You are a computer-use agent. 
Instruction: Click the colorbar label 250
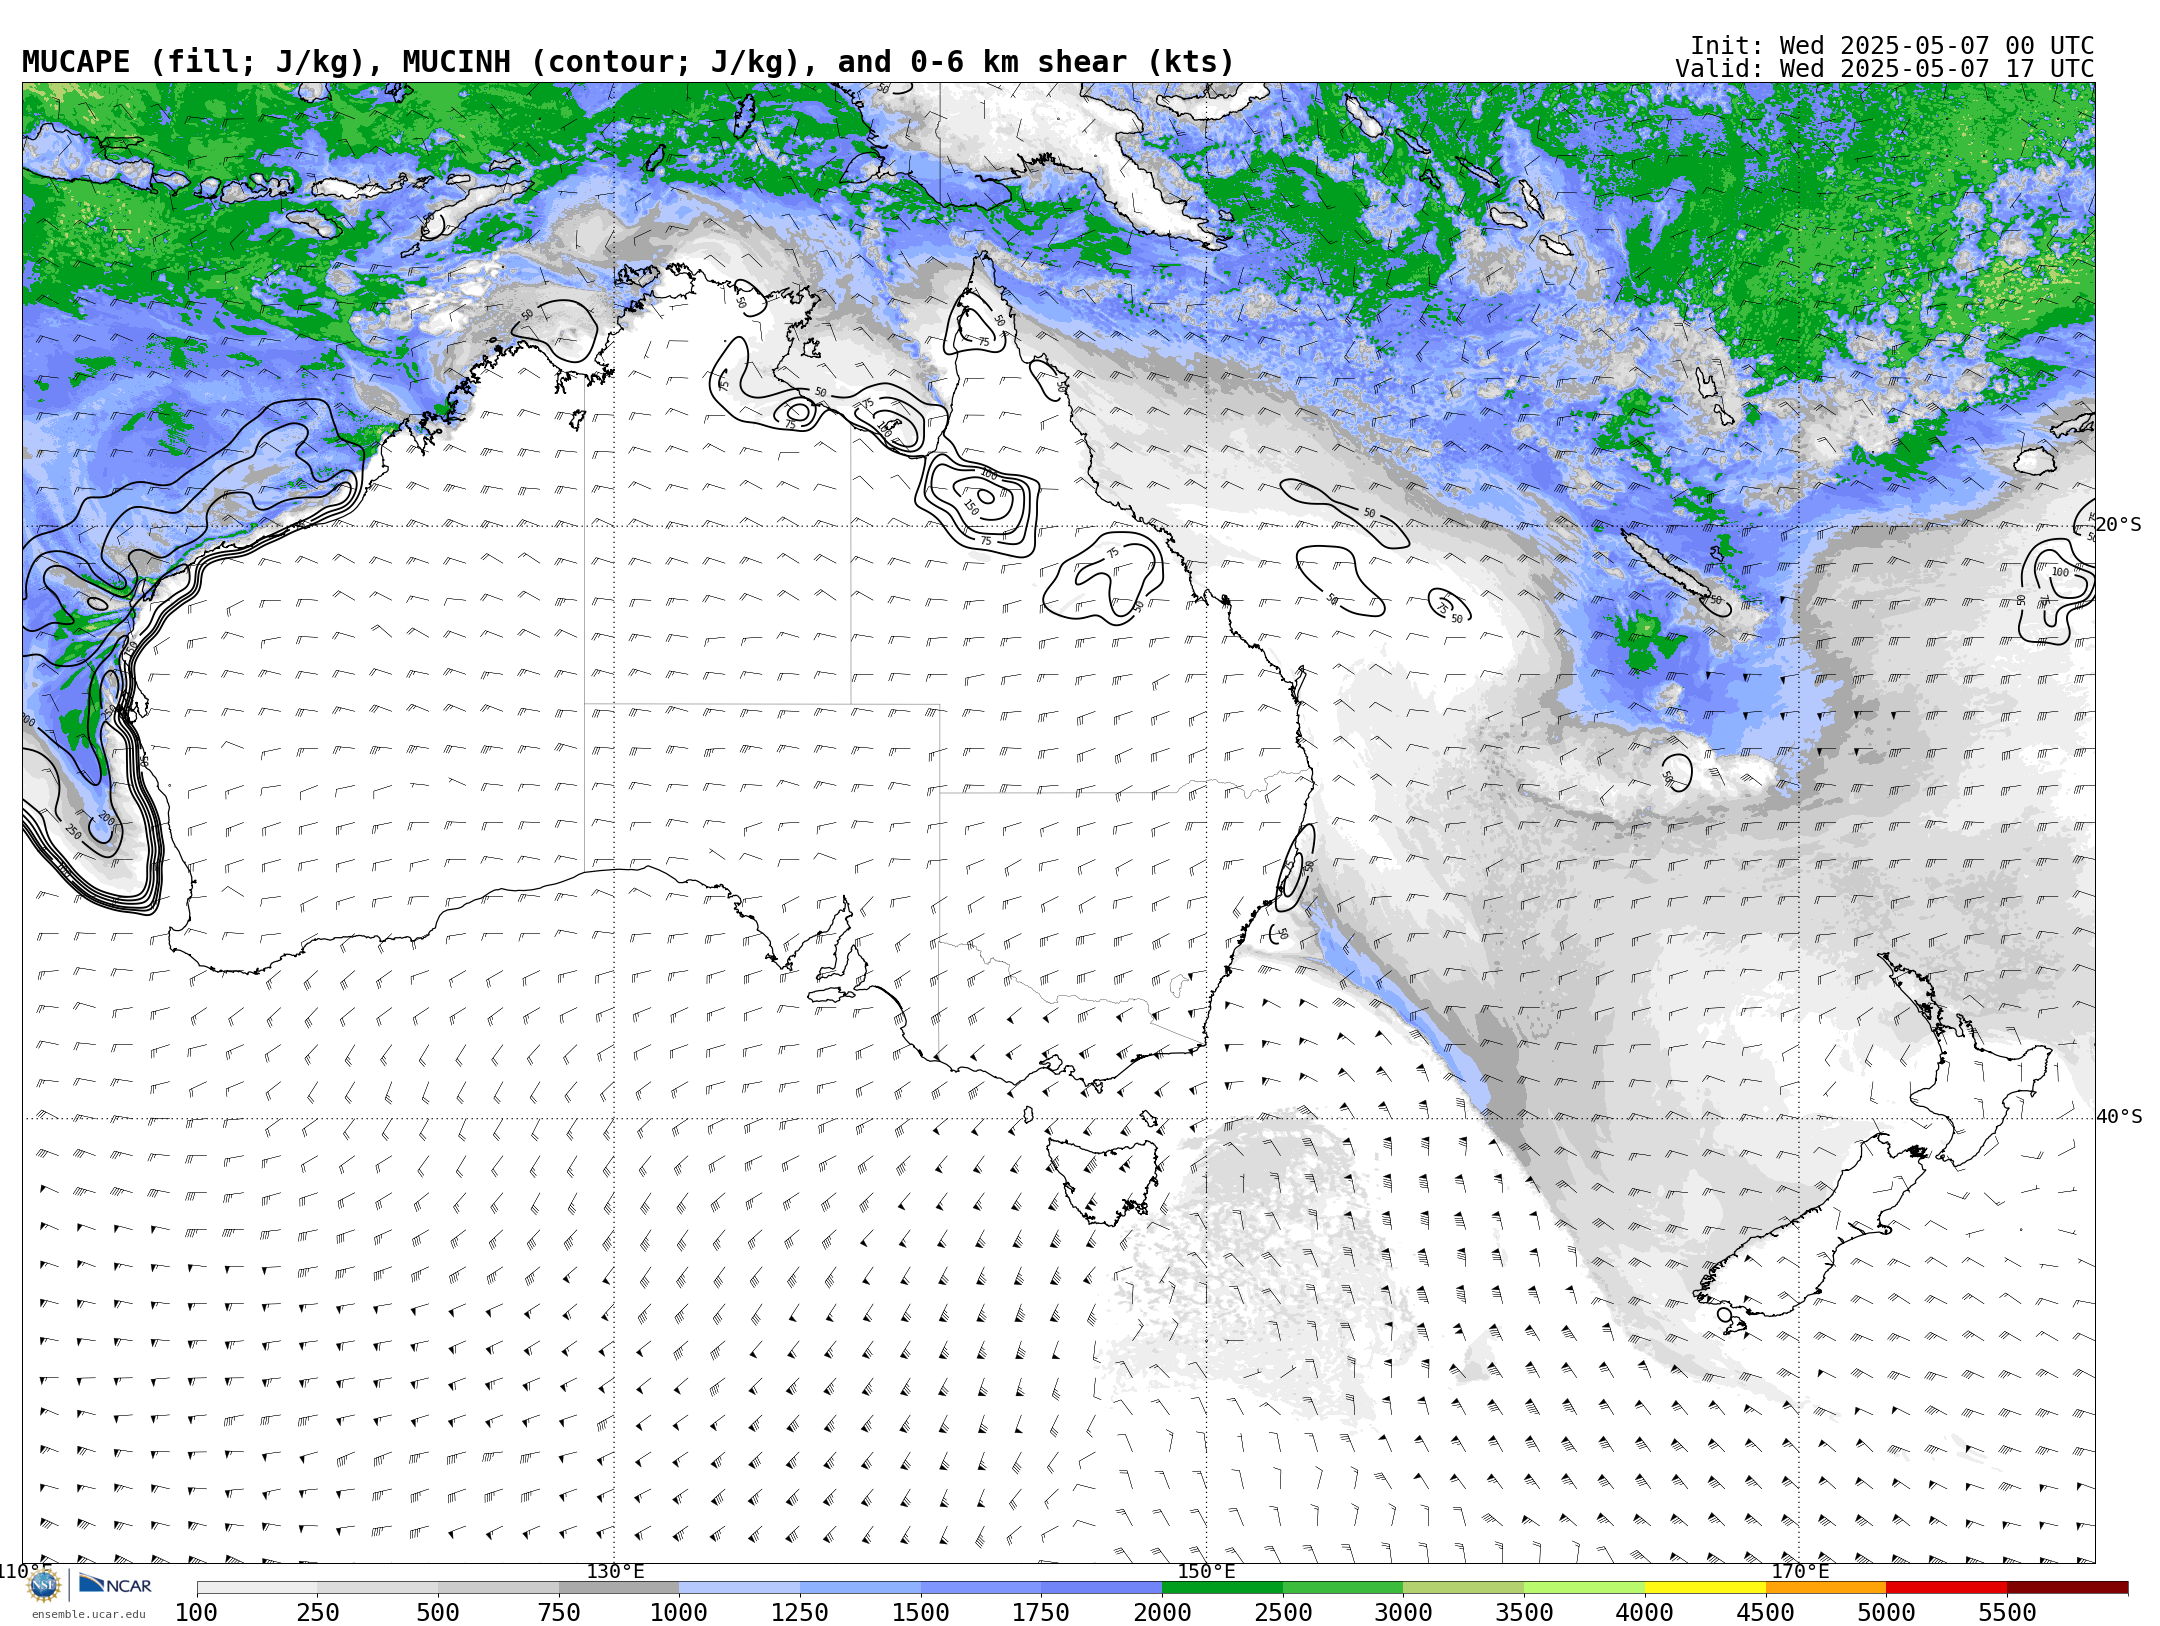(x=318, y=1612)
